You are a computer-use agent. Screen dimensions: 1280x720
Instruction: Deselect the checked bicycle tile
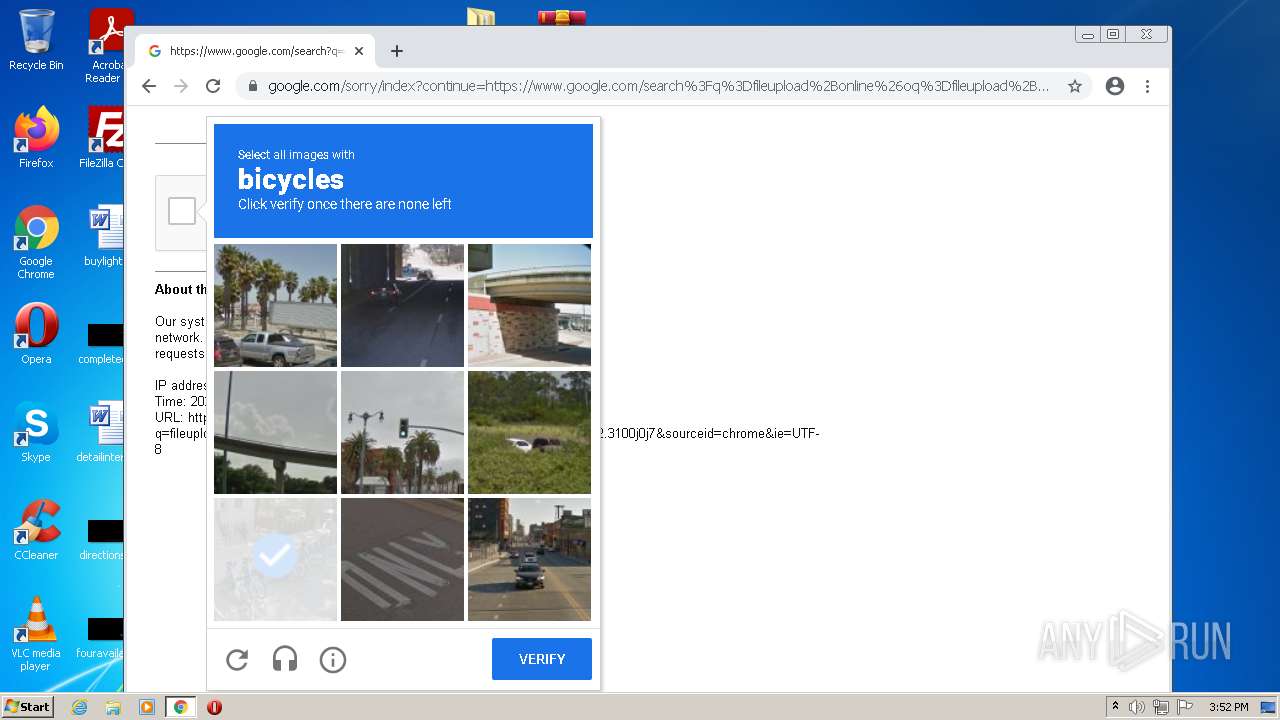click(x=275, y=559)
